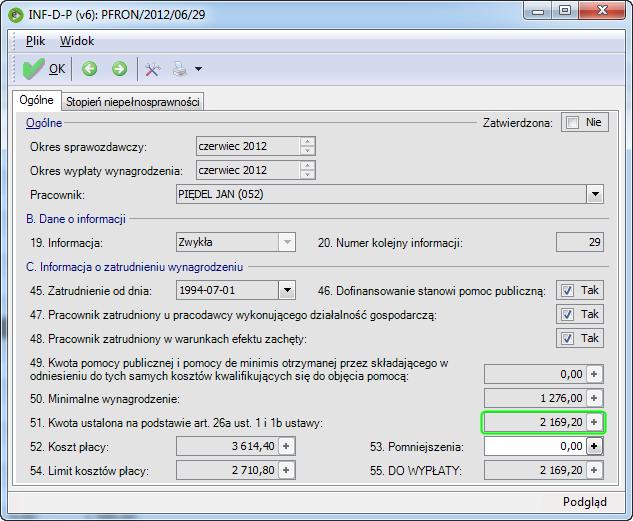Click plus button for Limit kosztów płacy

286,470
